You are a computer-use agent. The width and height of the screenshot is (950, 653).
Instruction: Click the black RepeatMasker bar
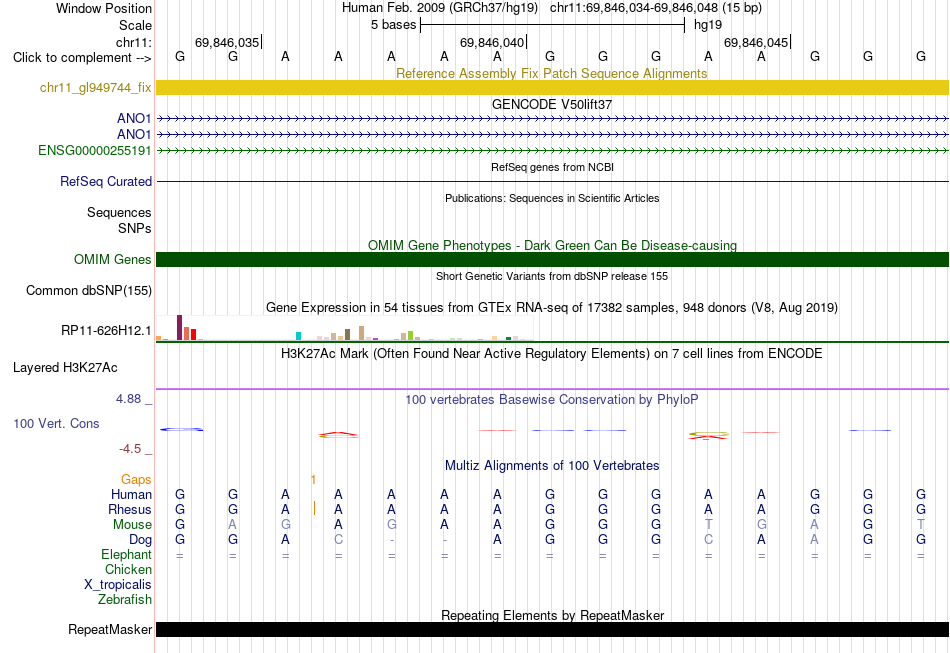click(552, 629)
